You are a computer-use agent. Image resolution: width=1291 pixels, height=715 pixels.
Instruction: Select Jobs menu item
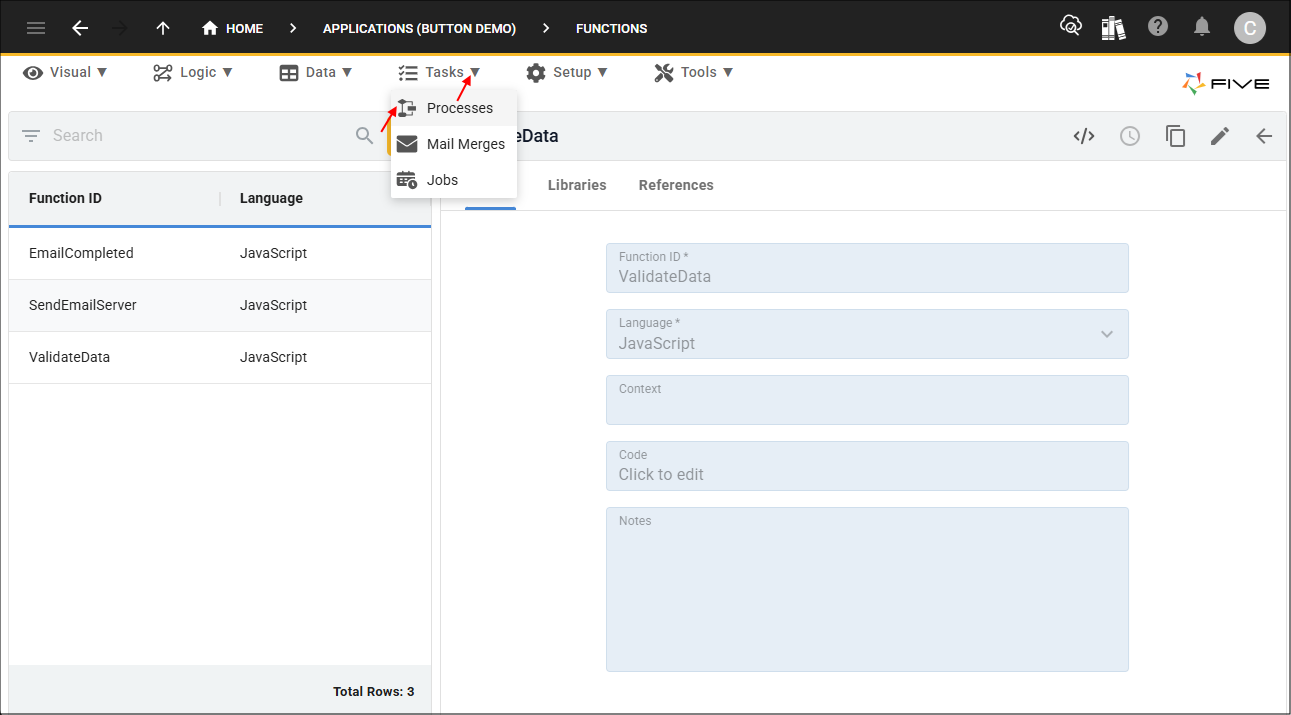click(x=454, y=180)
